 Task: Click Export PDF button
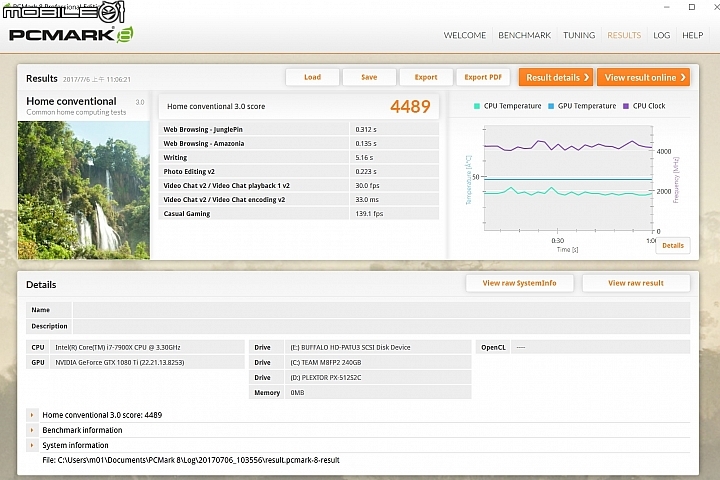coord(483,77)
